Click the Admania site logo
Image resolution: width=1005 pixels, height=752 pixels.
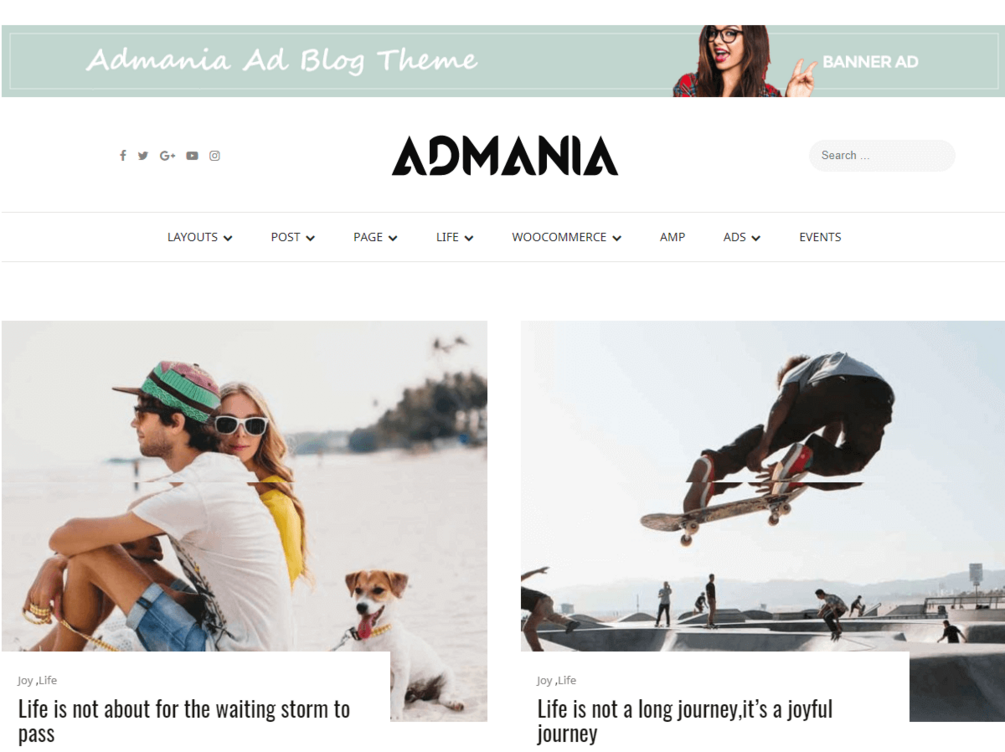pos(505,156)
